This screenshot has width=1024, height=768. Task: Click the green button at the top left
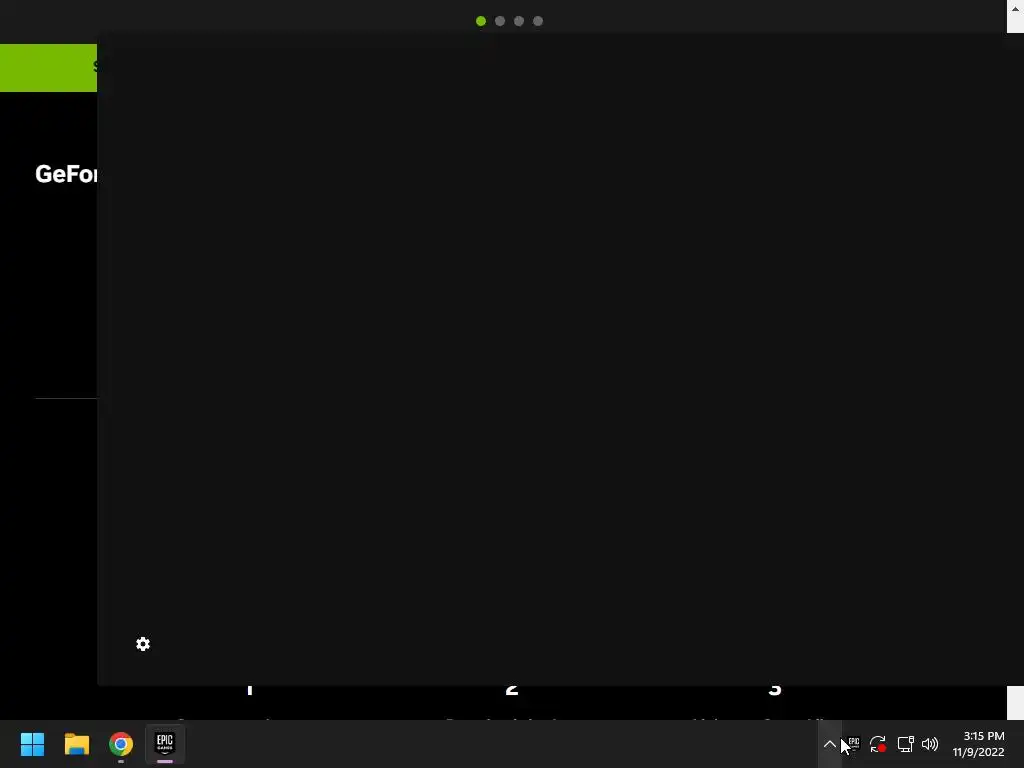pyautogui.click(x=48, y=68)
